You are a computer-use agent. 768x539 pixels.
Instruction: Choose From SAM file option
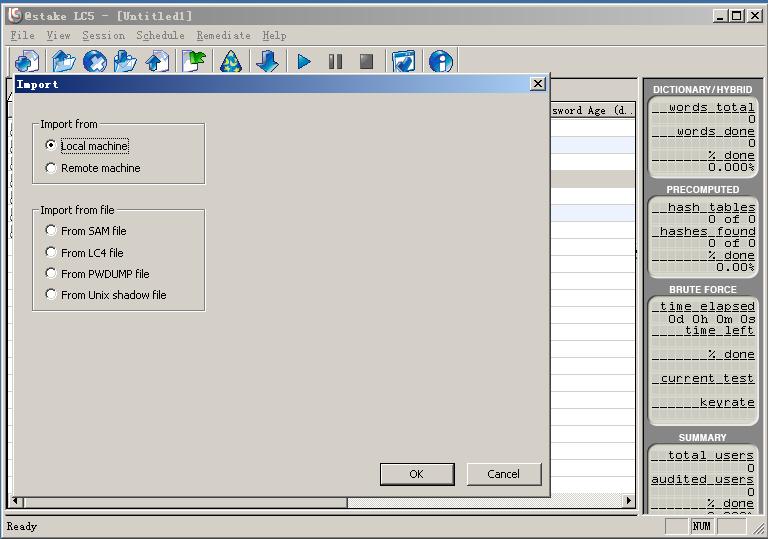(x=50, y=230)
